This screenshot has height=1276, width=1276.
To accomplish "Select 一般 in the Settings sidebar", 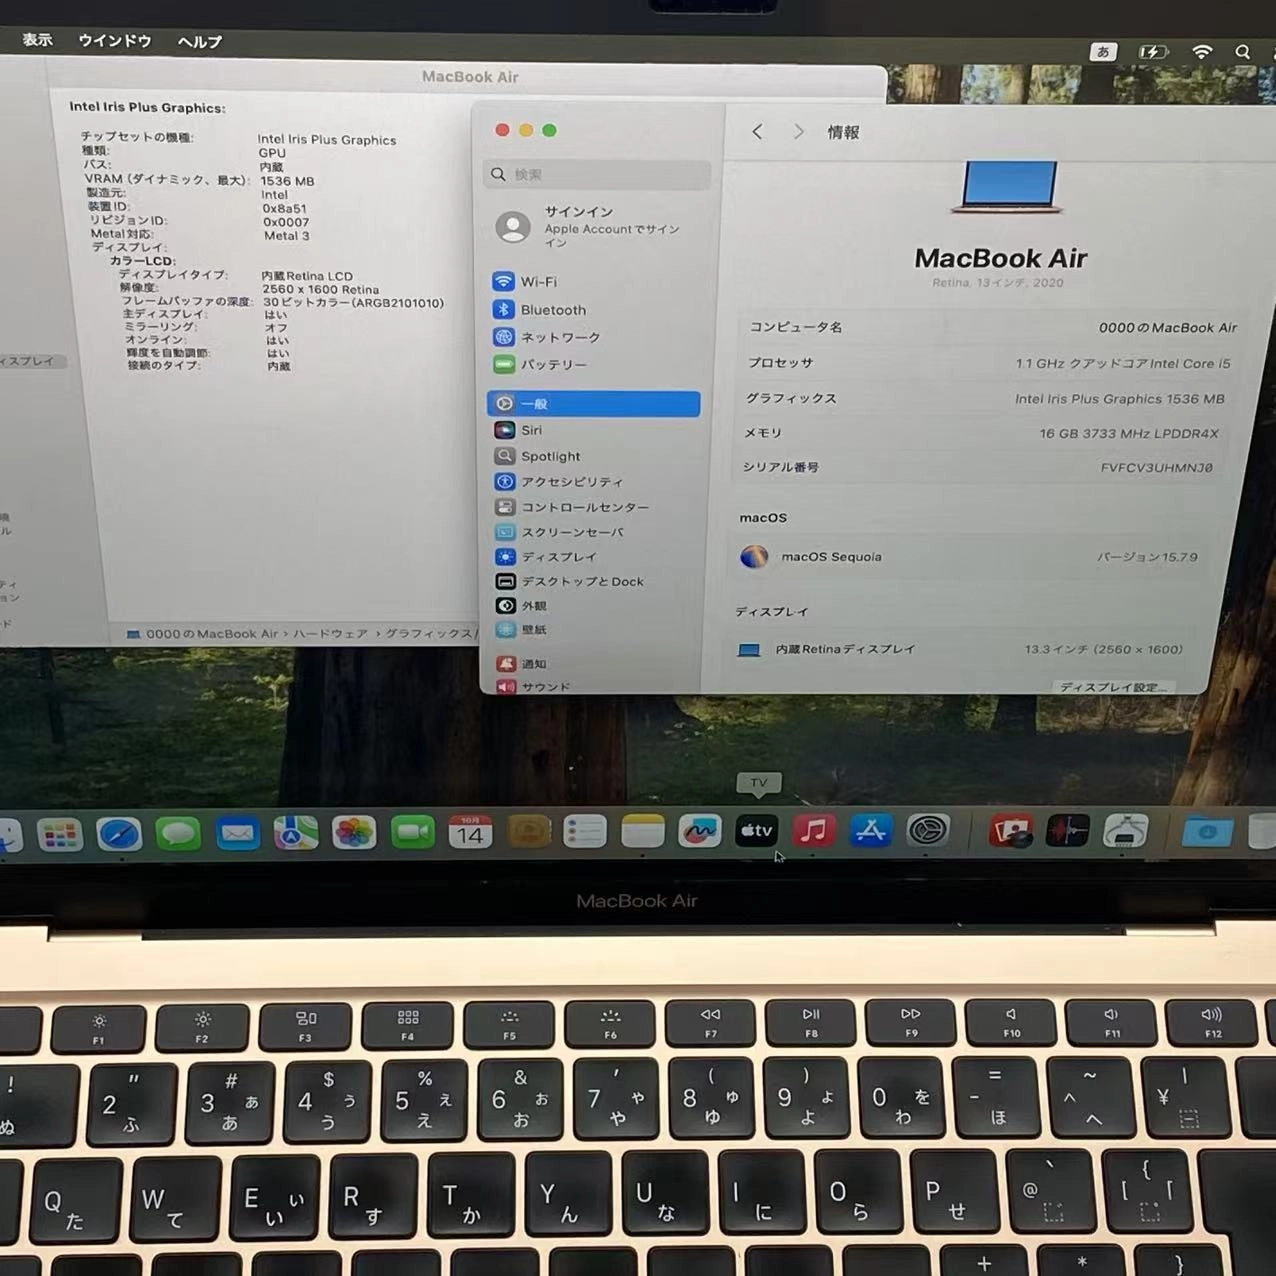I will [x=594, y=404].
